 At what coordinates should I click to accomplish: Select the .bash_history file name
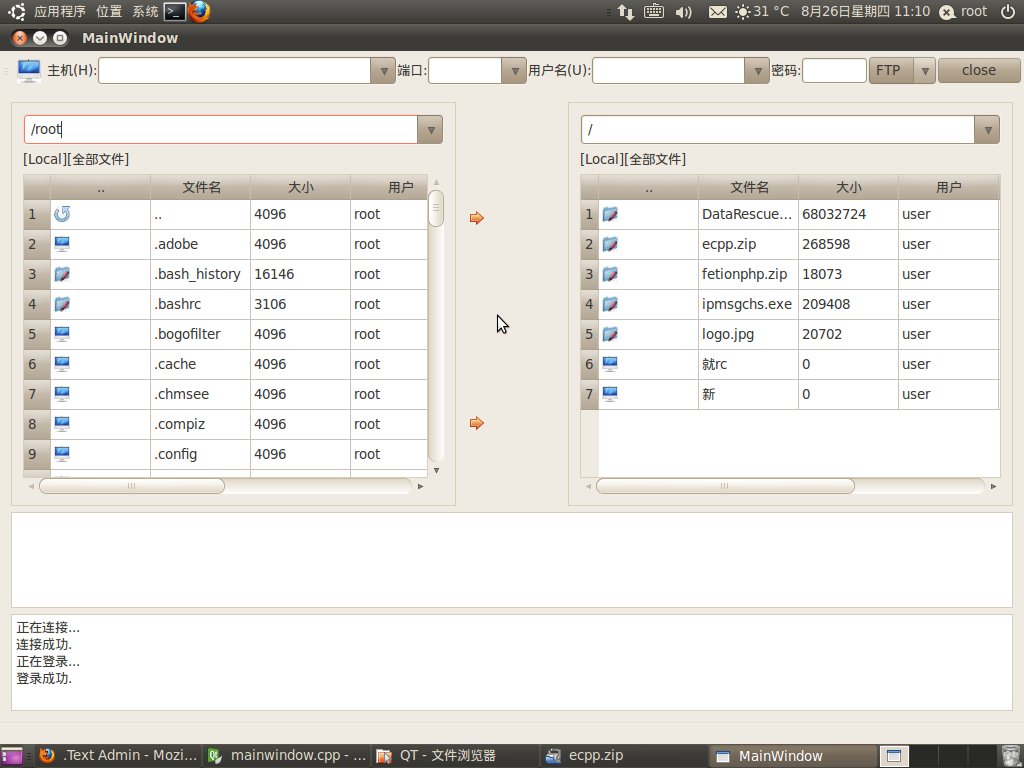197,274
